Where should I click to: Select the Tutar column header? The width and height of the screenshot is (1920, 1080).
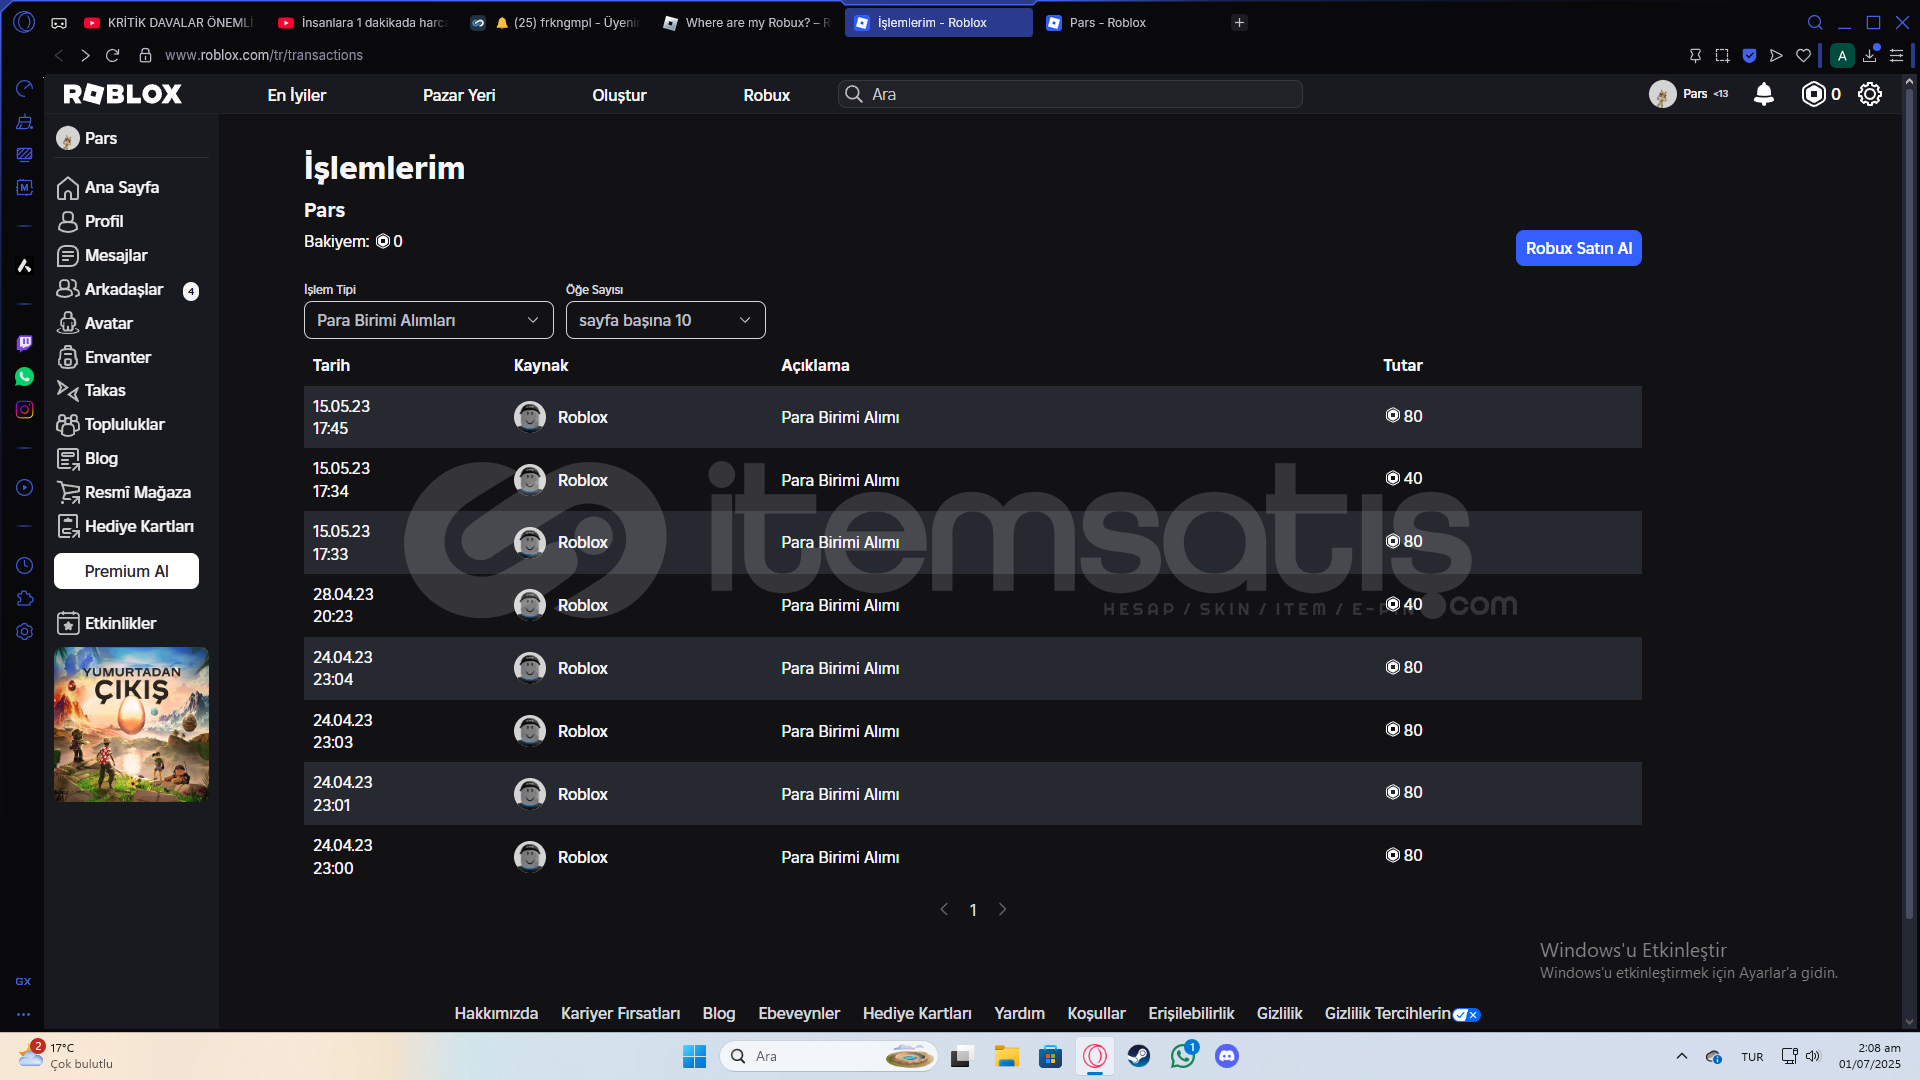[1402, 365]
